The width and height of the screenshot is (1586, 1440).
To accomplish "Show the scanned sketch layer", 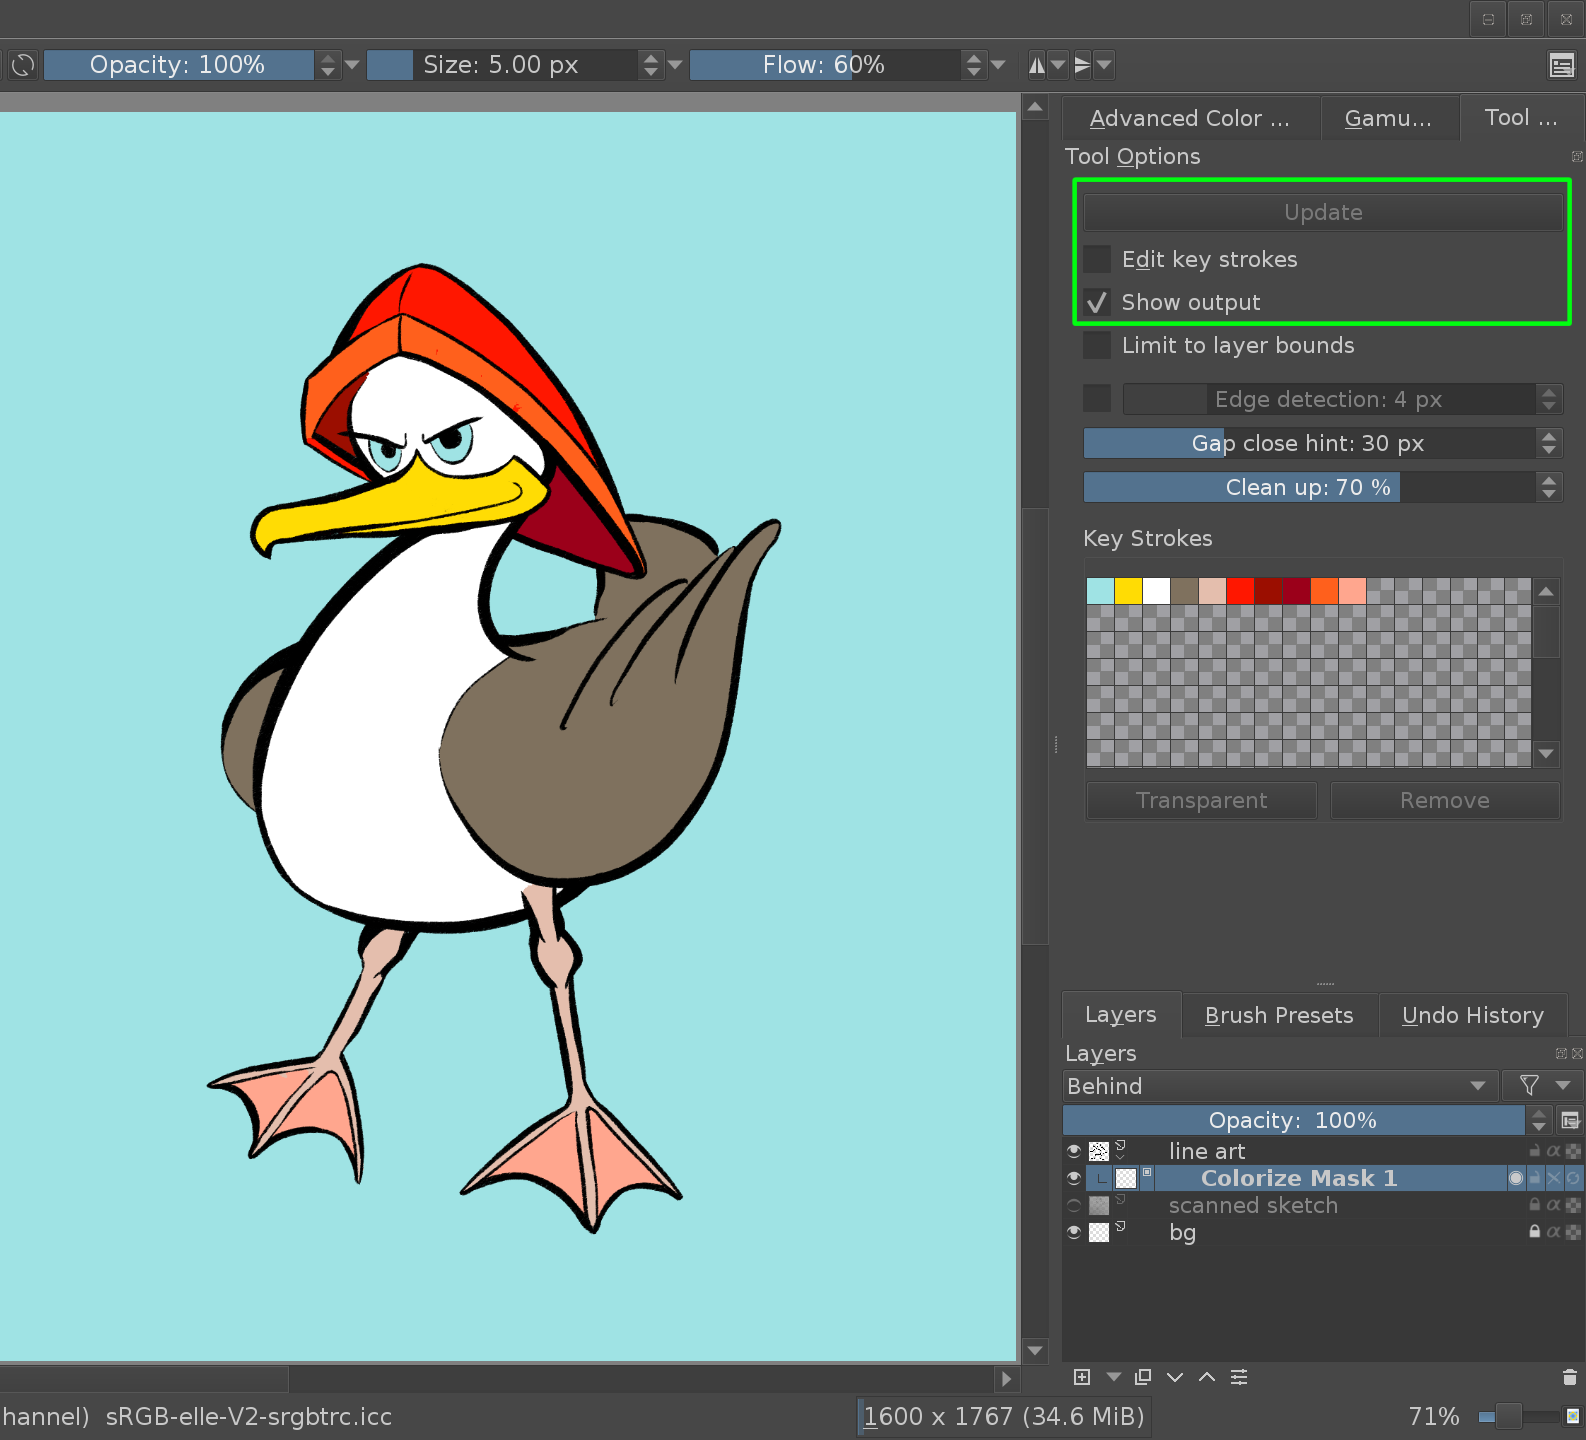I will click(x=1074, y=1205).
